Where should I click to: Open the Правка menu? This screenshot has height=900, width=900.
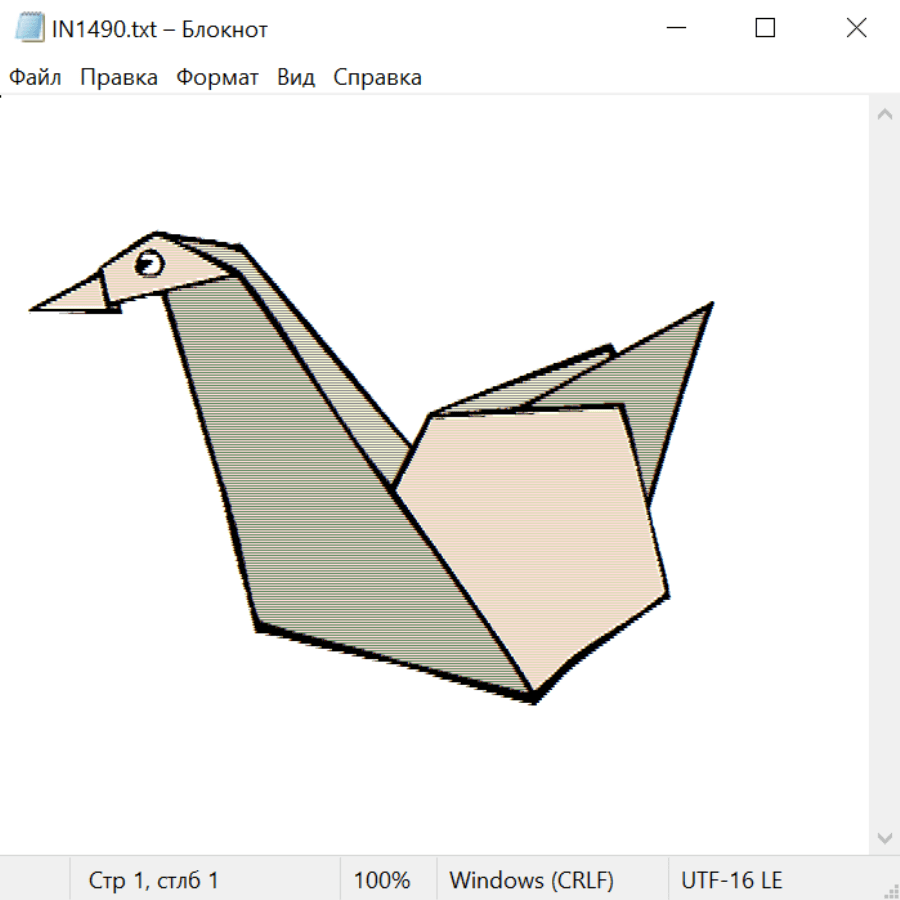[x=118, y=78]
